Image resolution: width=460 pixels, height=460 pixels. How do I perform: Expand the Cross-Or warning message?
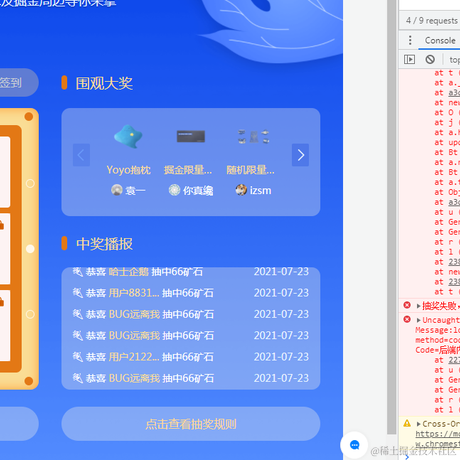click(418, 424)
